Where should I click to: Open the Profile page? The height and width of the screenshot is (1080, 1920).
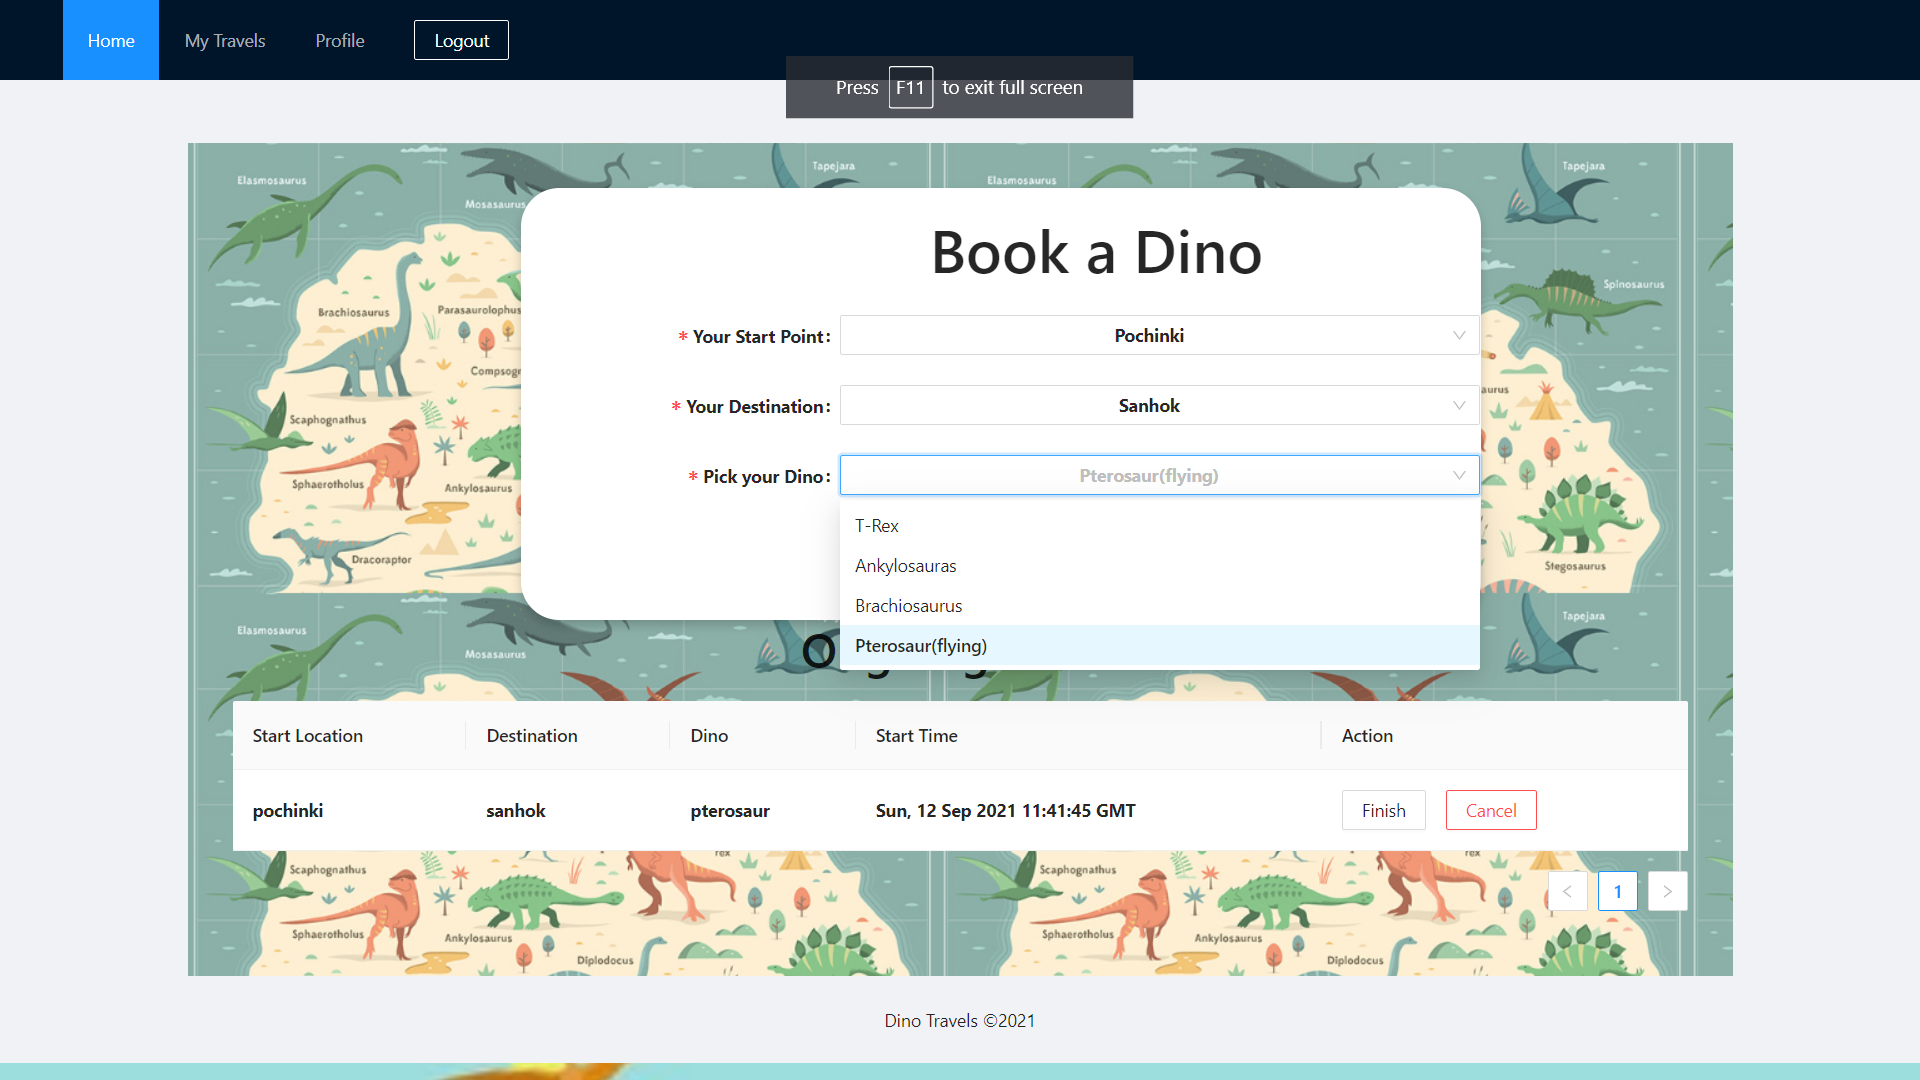340,41
